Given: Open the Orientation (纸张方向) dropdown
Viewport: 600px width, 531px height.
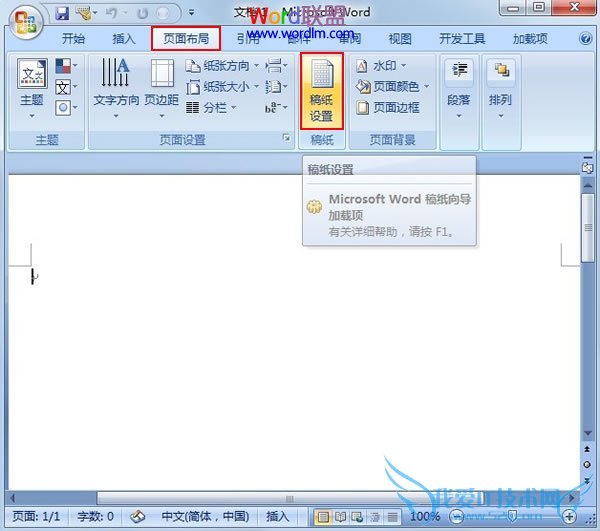Looking at the screenshot, I should click(222, 66).
